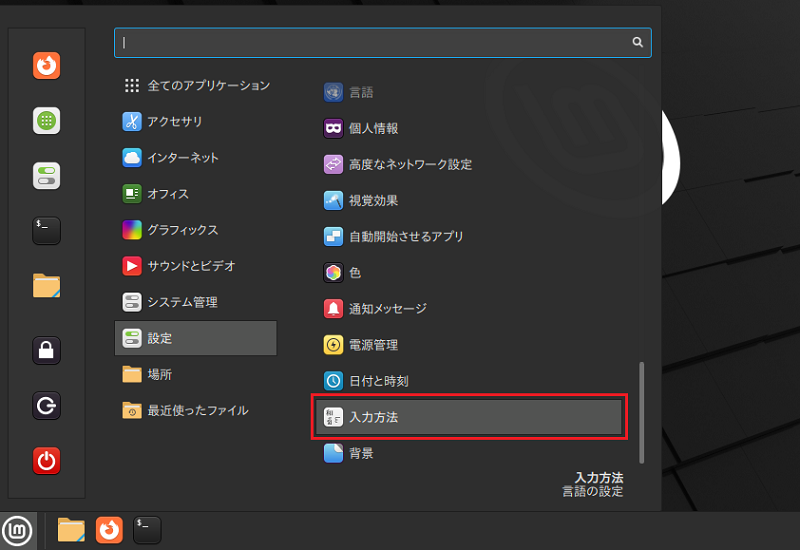Open terminal from the bottom panel

click(147, 530)
